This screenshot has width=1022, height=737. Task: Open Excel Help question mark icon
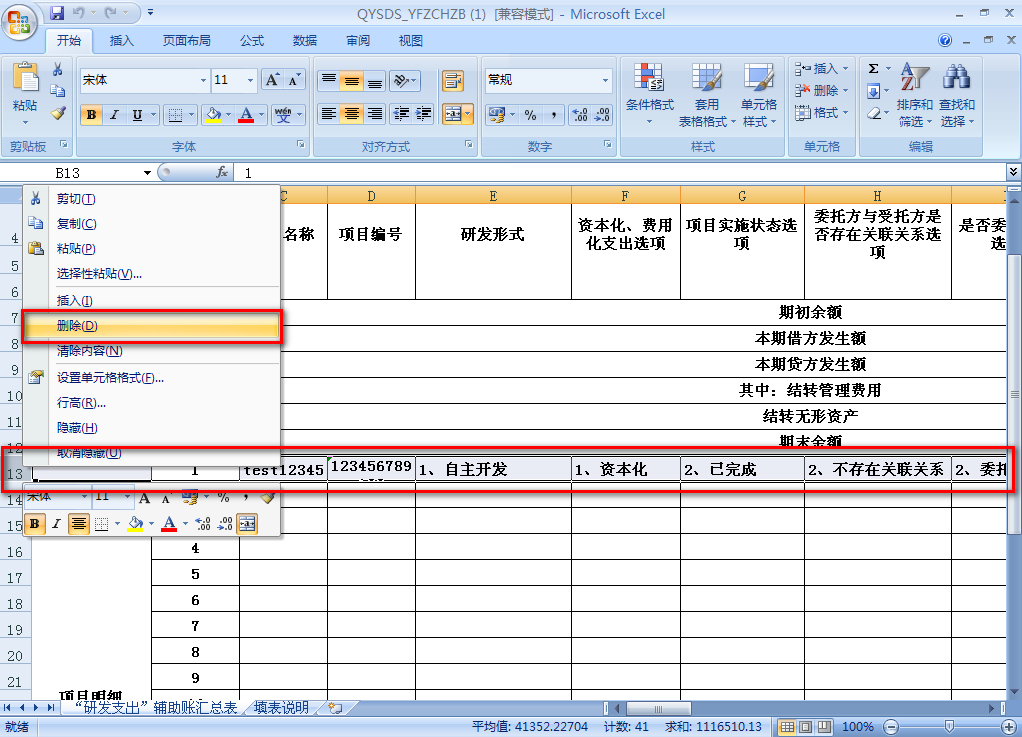coord(944,40)
